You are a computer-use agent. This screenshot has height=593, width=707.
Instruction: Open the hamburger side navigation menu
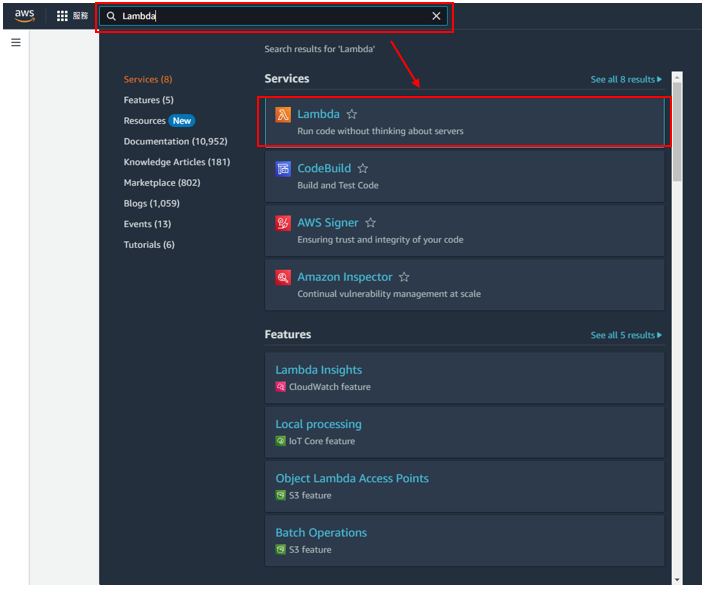pyautogui.click(x=16, y=42)
